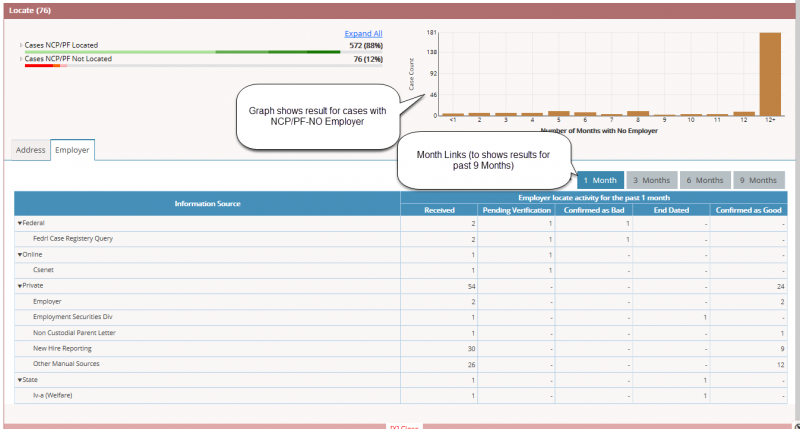This screenshot has height=429, width=800.
Task: Click the 572 (88%) located count
Action: (x=366, y=45)
